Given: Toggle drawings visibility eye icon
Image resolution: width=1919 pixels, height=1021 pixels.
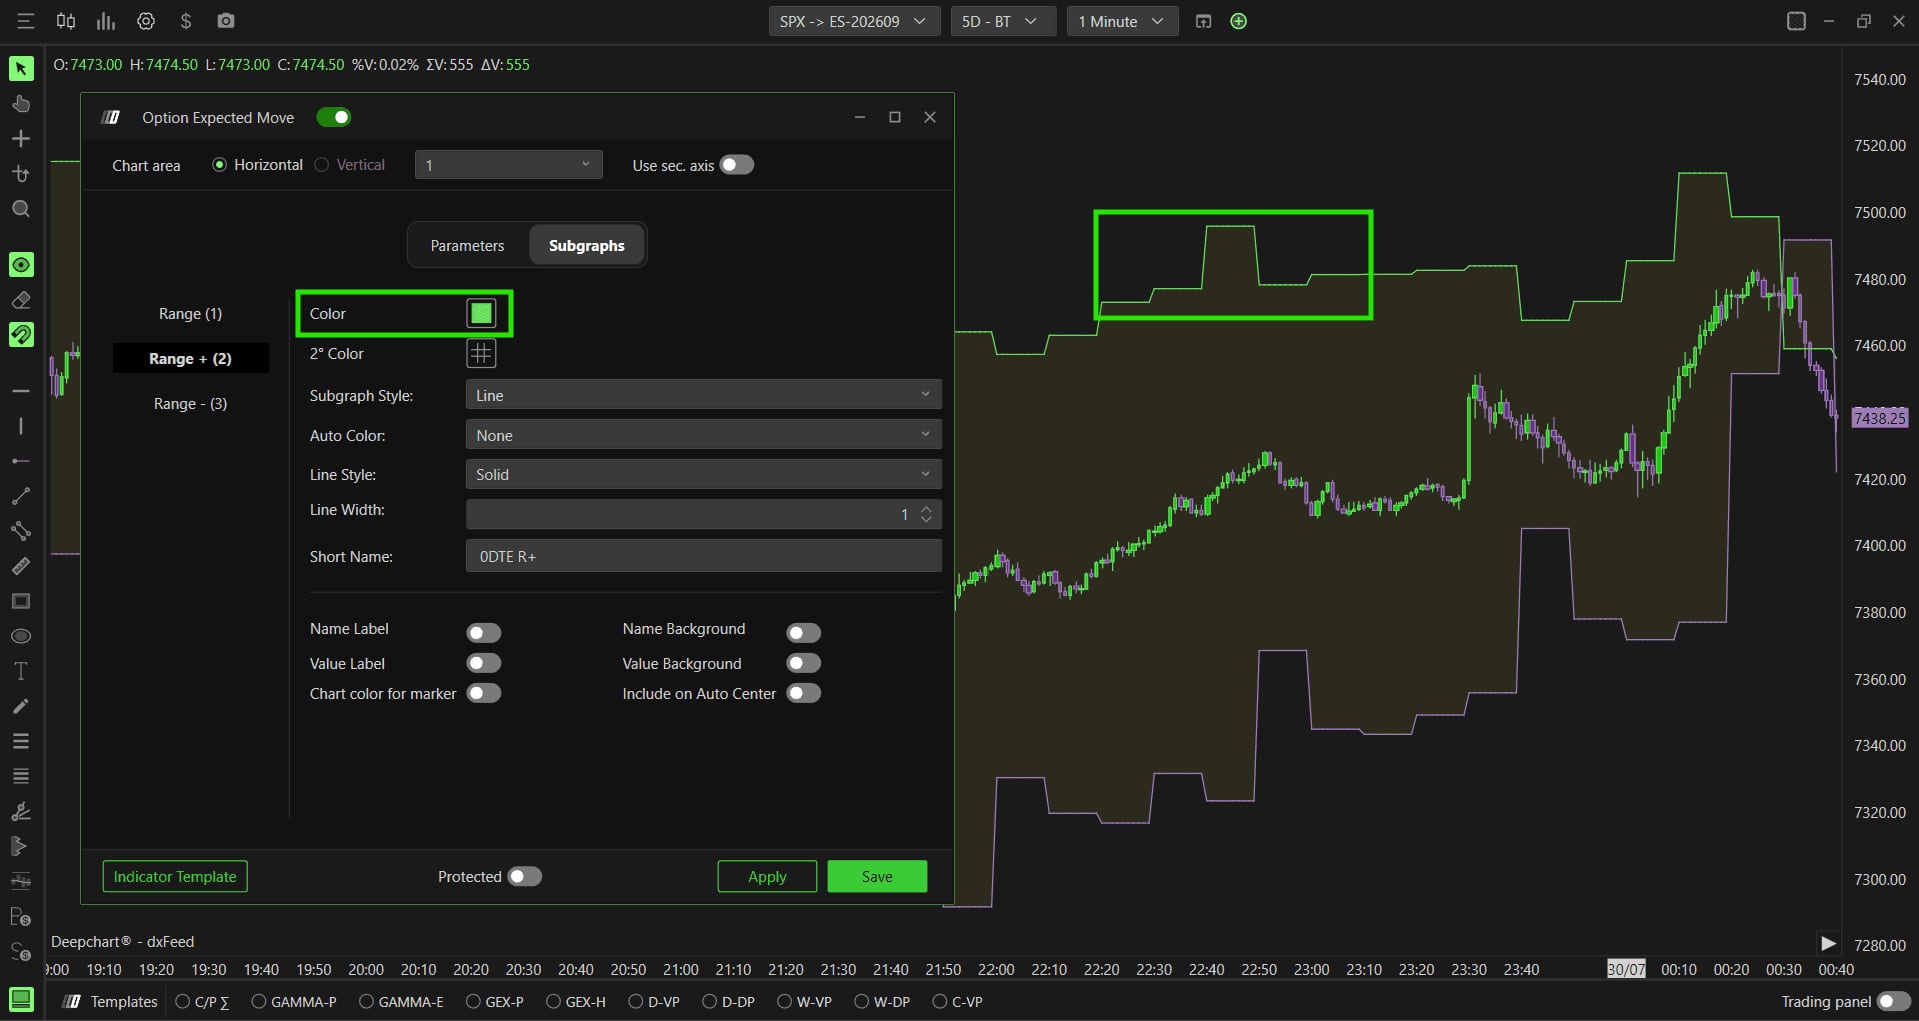Looking at the screenshot, I should [x=21, y=264].
